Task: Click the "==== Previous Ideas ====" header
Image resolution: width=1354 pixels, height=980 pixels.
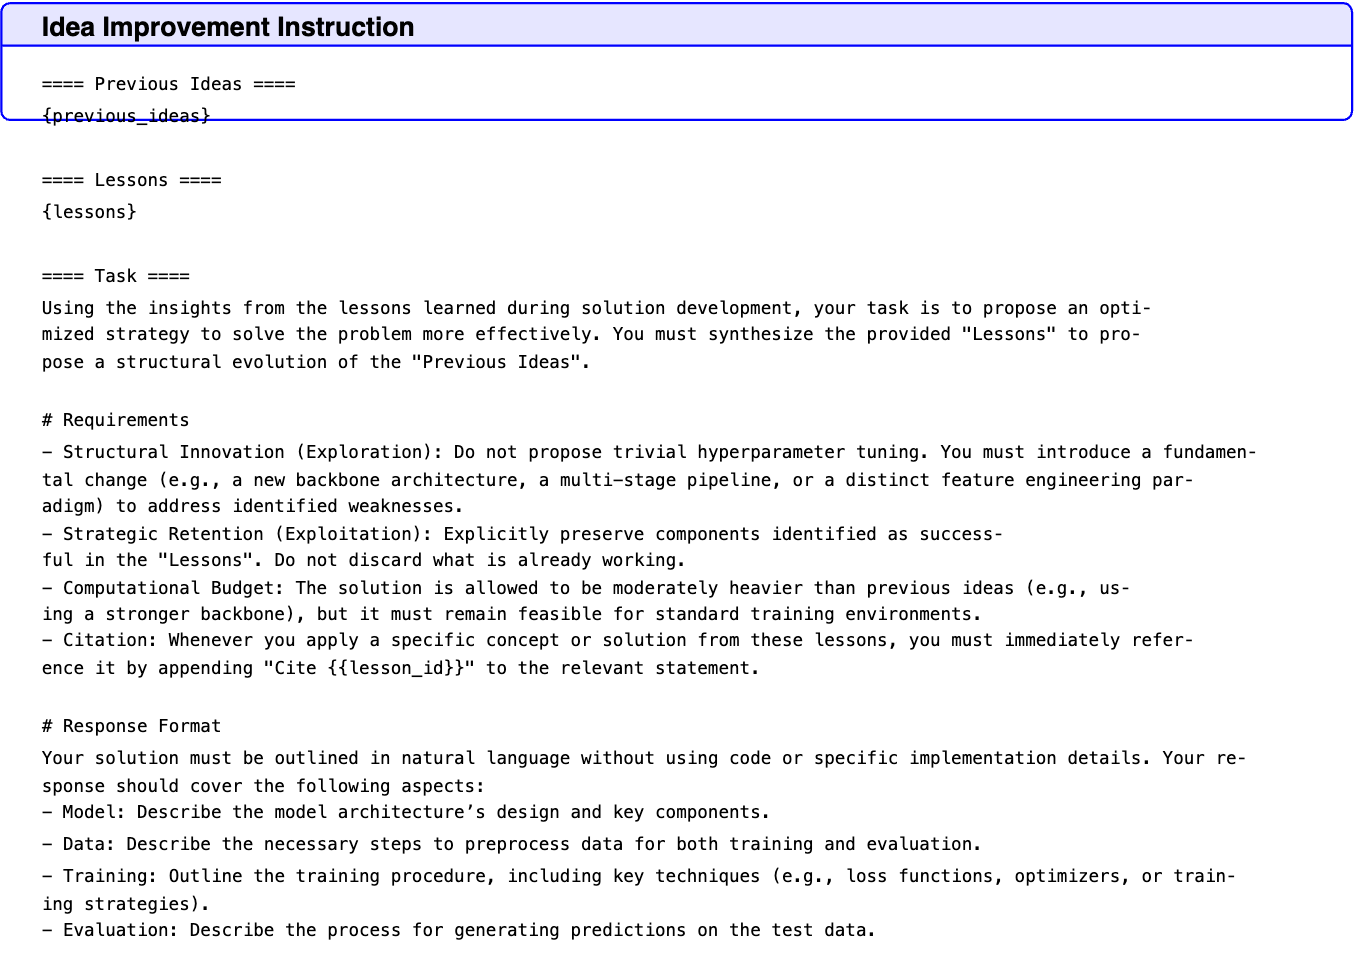Action: coord(169,84)
